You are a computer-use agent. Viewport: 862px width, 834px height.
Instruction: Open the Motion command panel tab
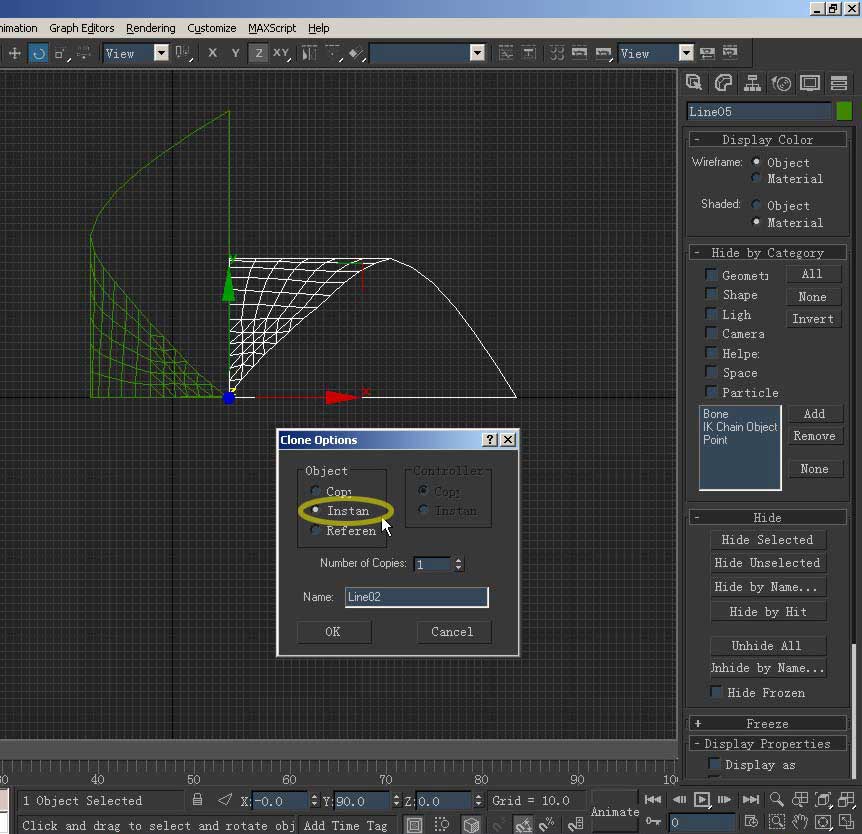pos(781,83)
